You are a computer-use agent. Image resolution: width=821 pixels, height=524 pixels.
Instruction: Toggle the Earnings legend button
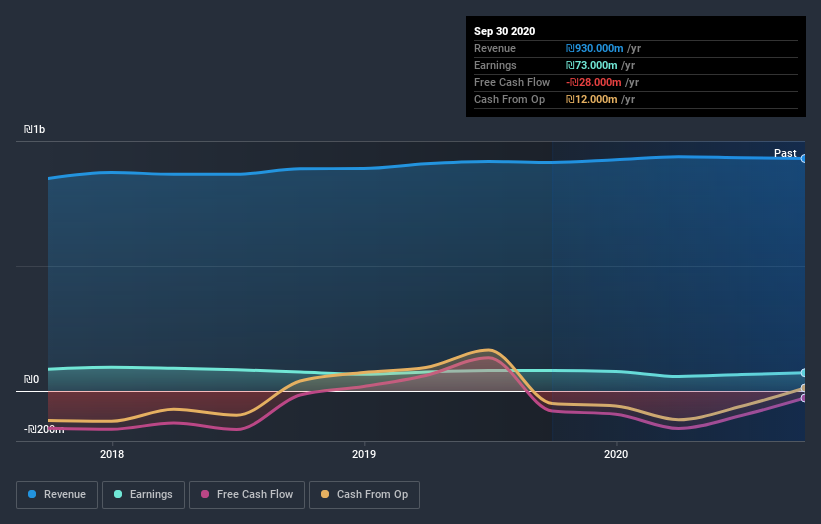pyautogui.click(x=143, y=495)
